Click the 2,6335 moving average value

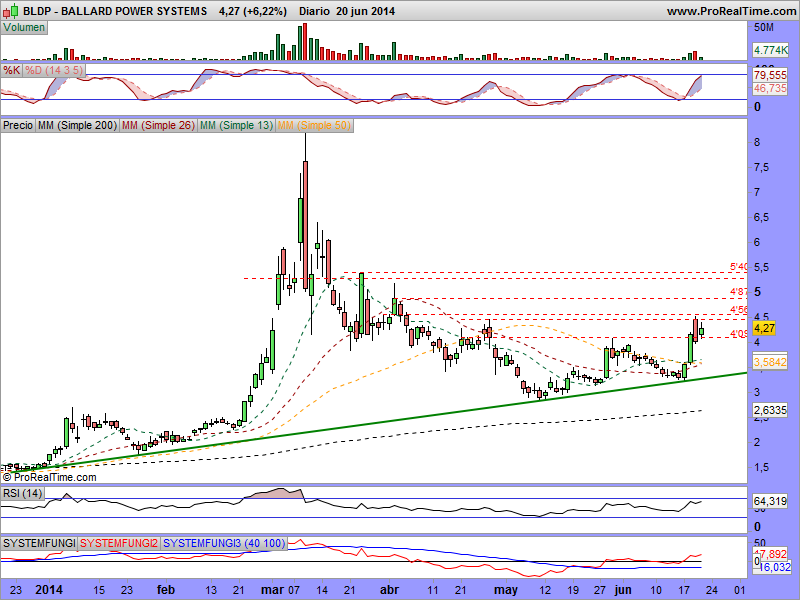click(770, 410)
